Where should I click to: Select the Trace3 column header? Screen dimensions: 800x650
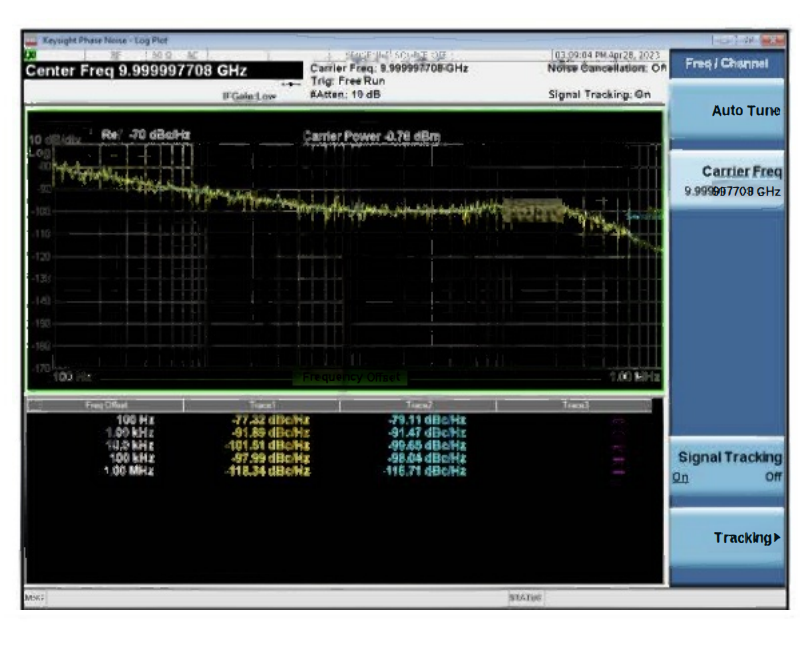(x=575, y=406)
